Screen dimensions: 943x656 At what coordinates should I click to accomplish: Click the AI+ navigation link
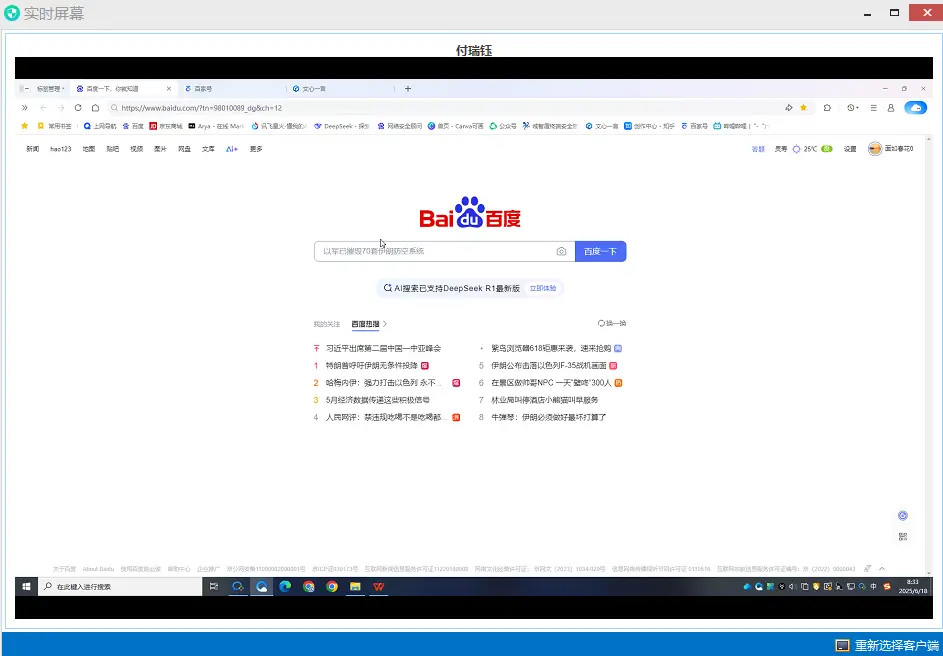point(232,149)
